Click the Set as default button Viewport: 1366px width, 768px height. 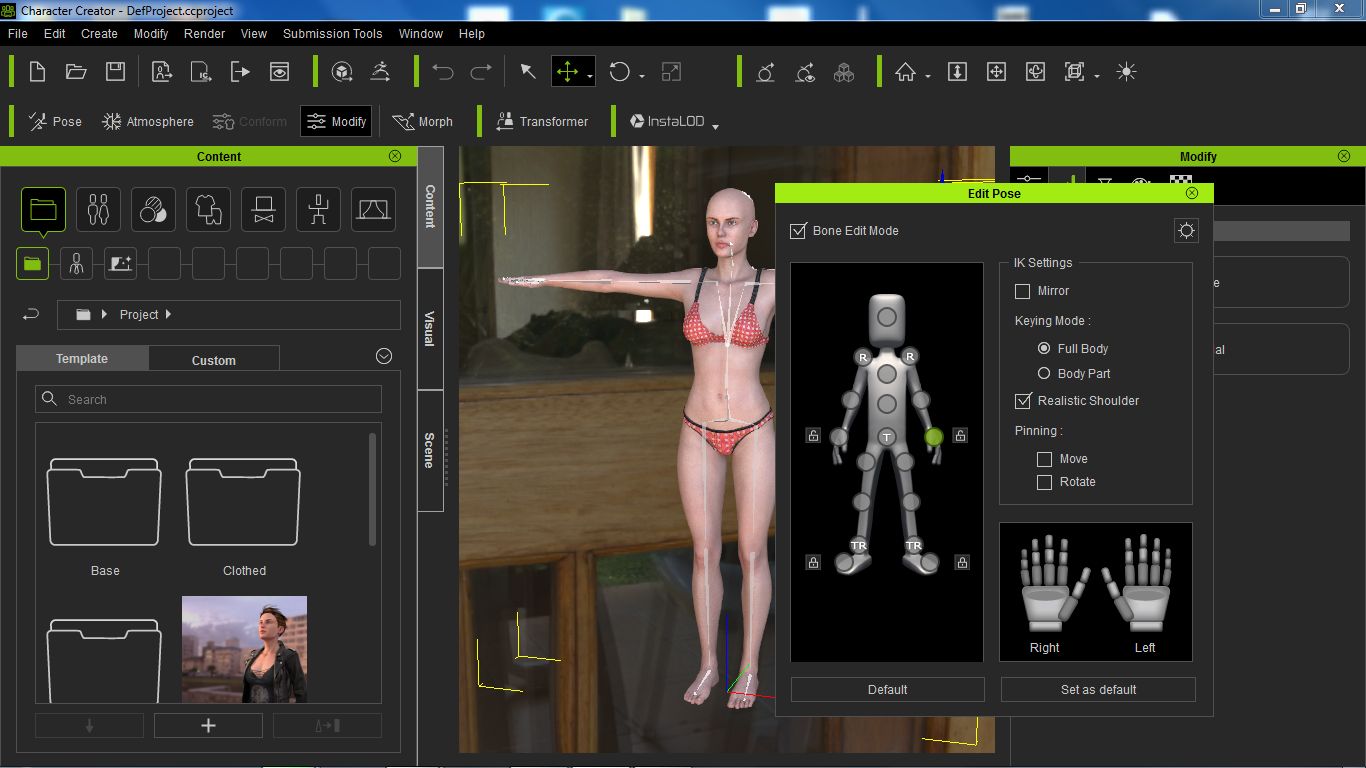(1098, 689)
